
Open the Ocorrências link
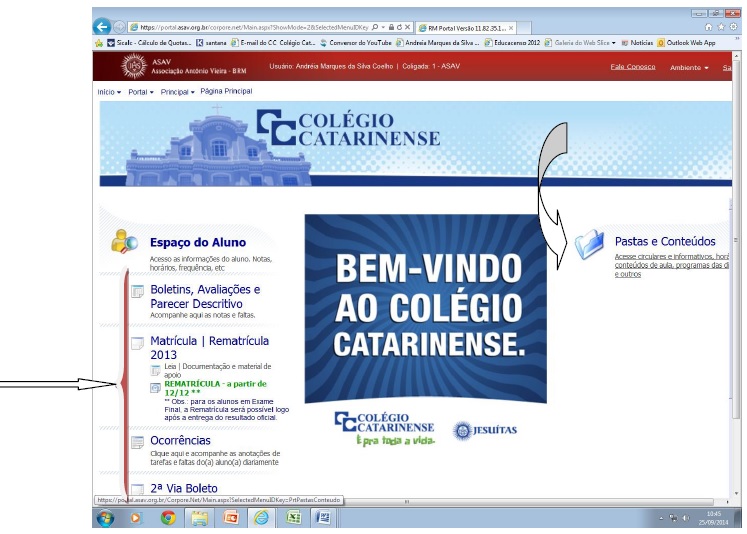pyautogui.click(x=180, y=441)
